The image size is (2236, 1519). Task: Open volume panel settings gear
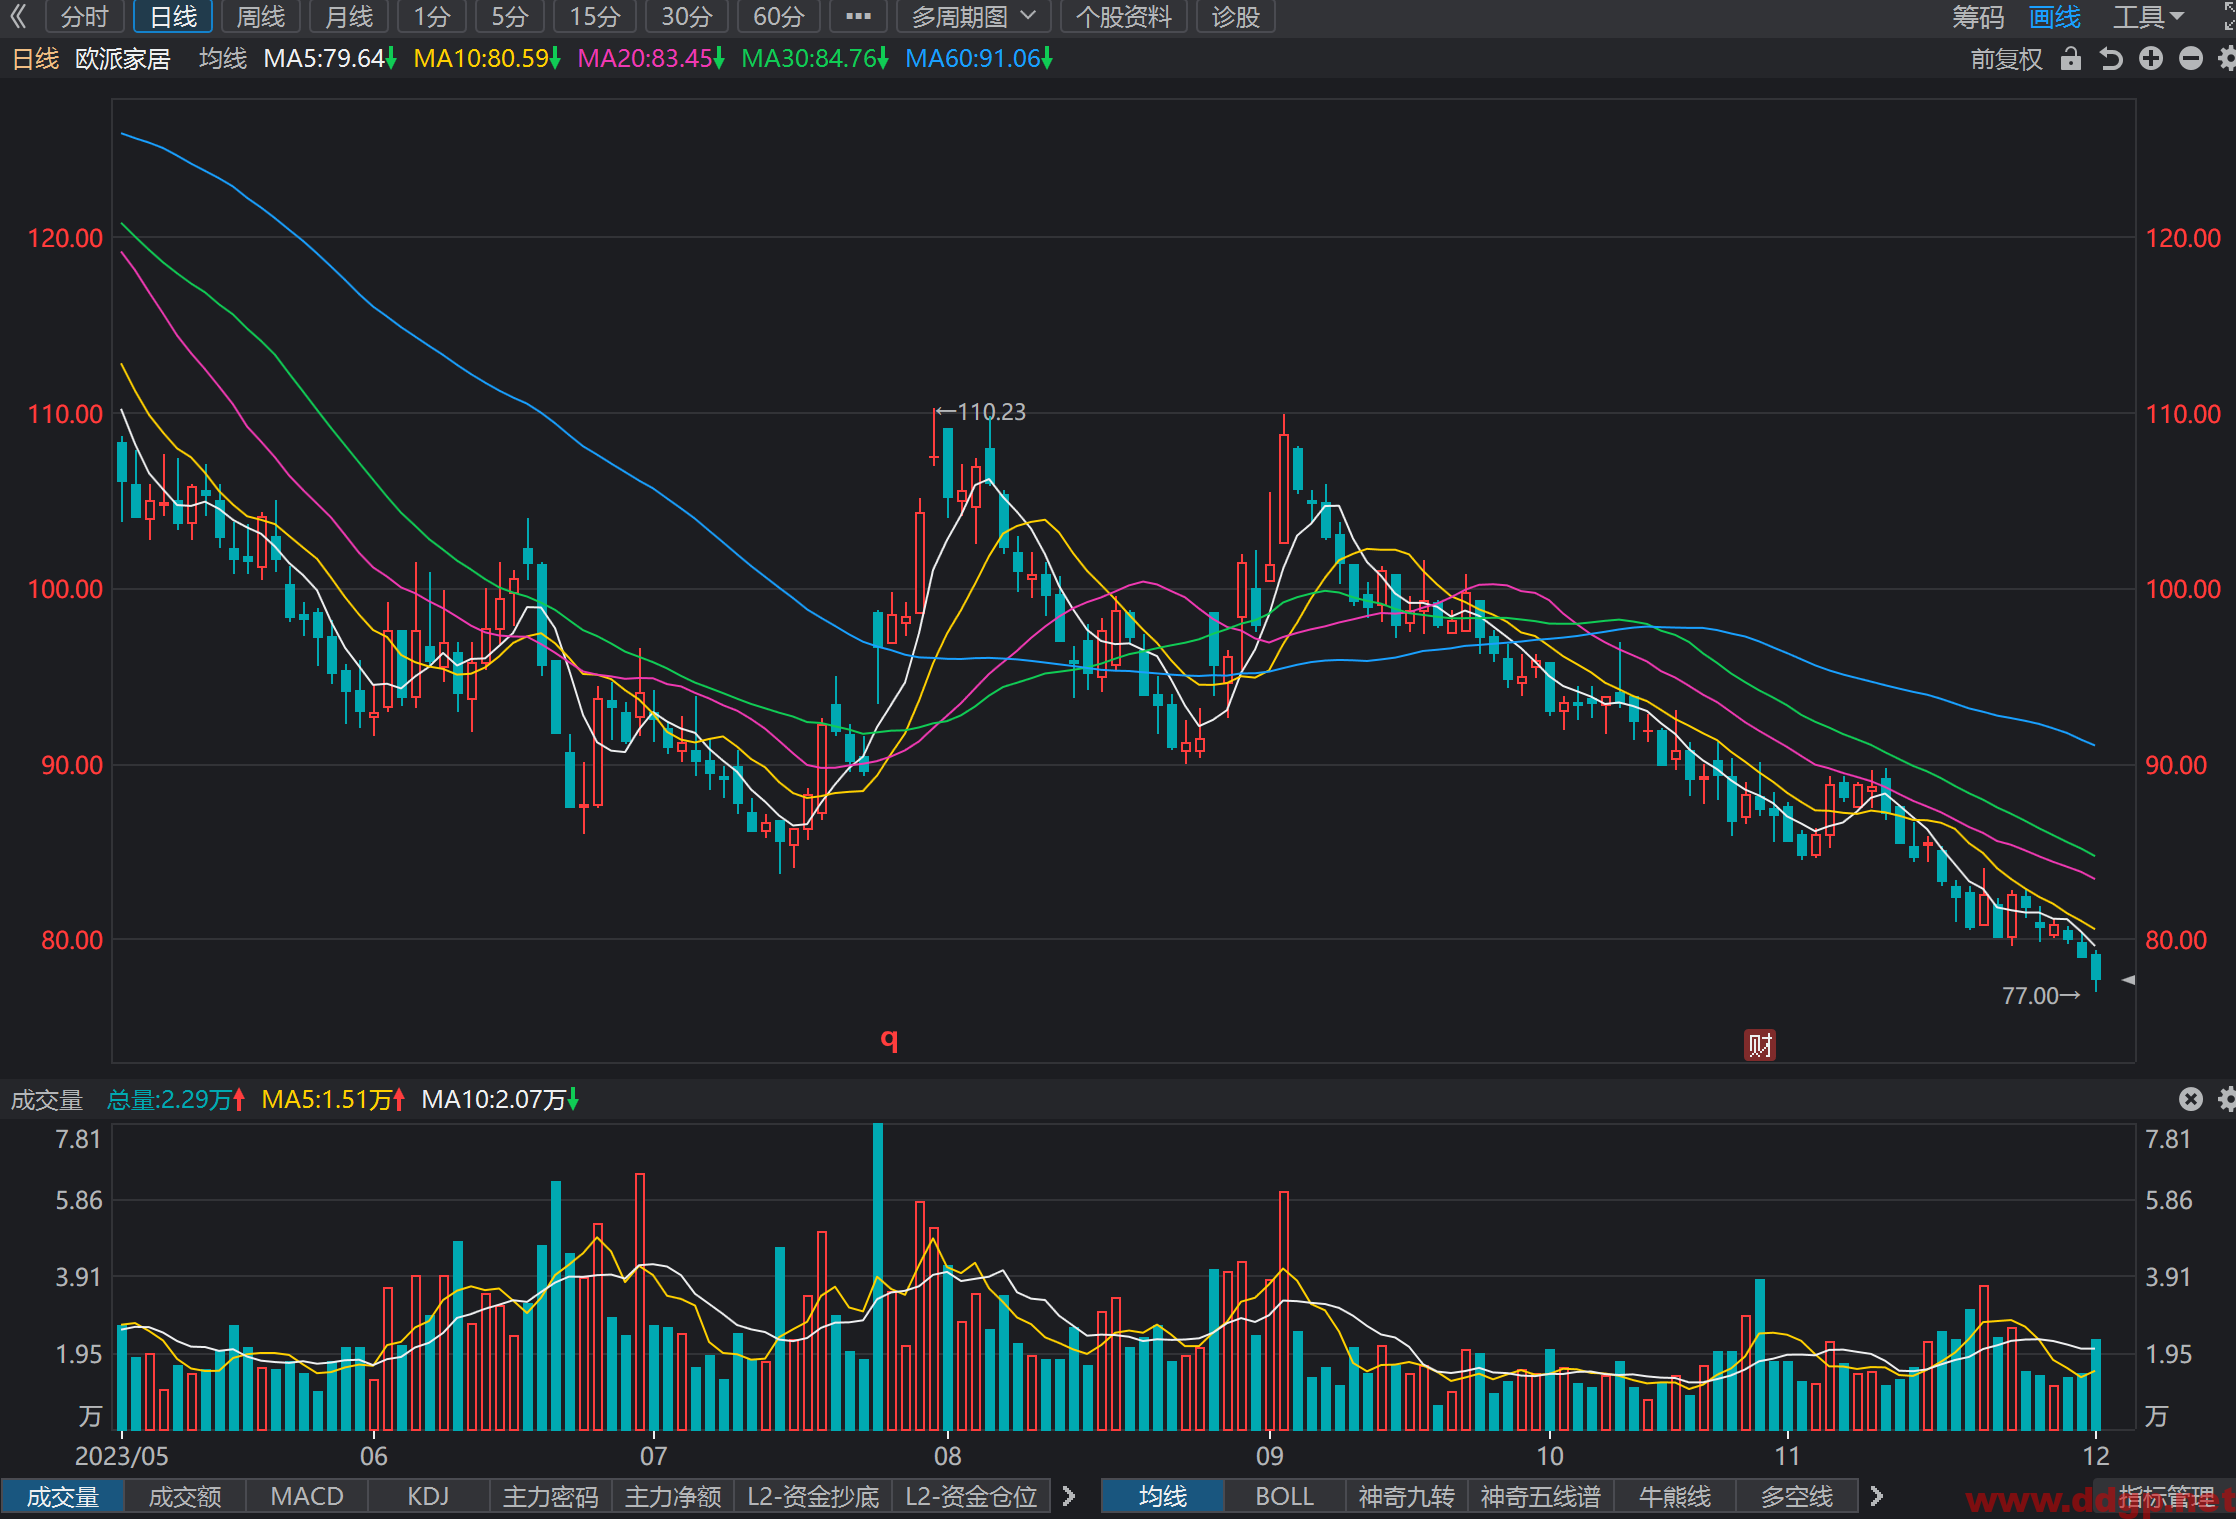(2227, 1100)
